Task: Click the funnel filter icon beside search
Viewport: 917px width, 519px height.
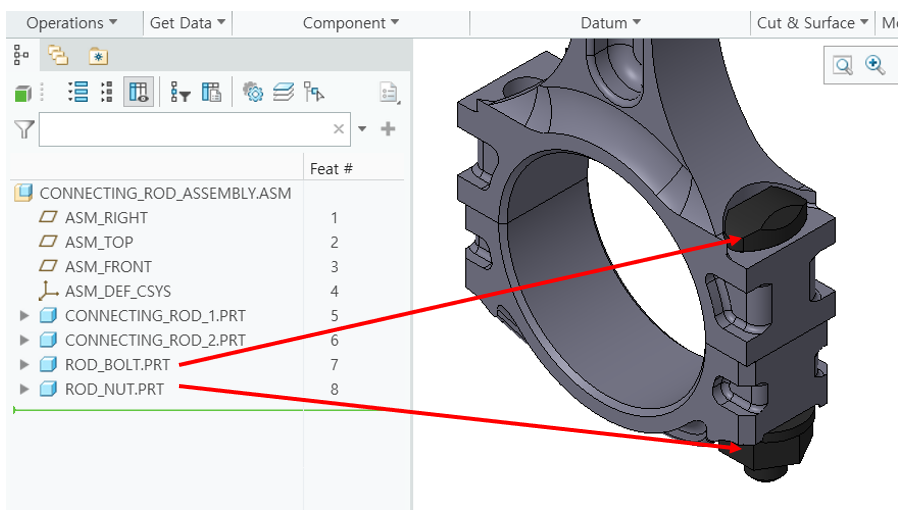Action: 24,129
